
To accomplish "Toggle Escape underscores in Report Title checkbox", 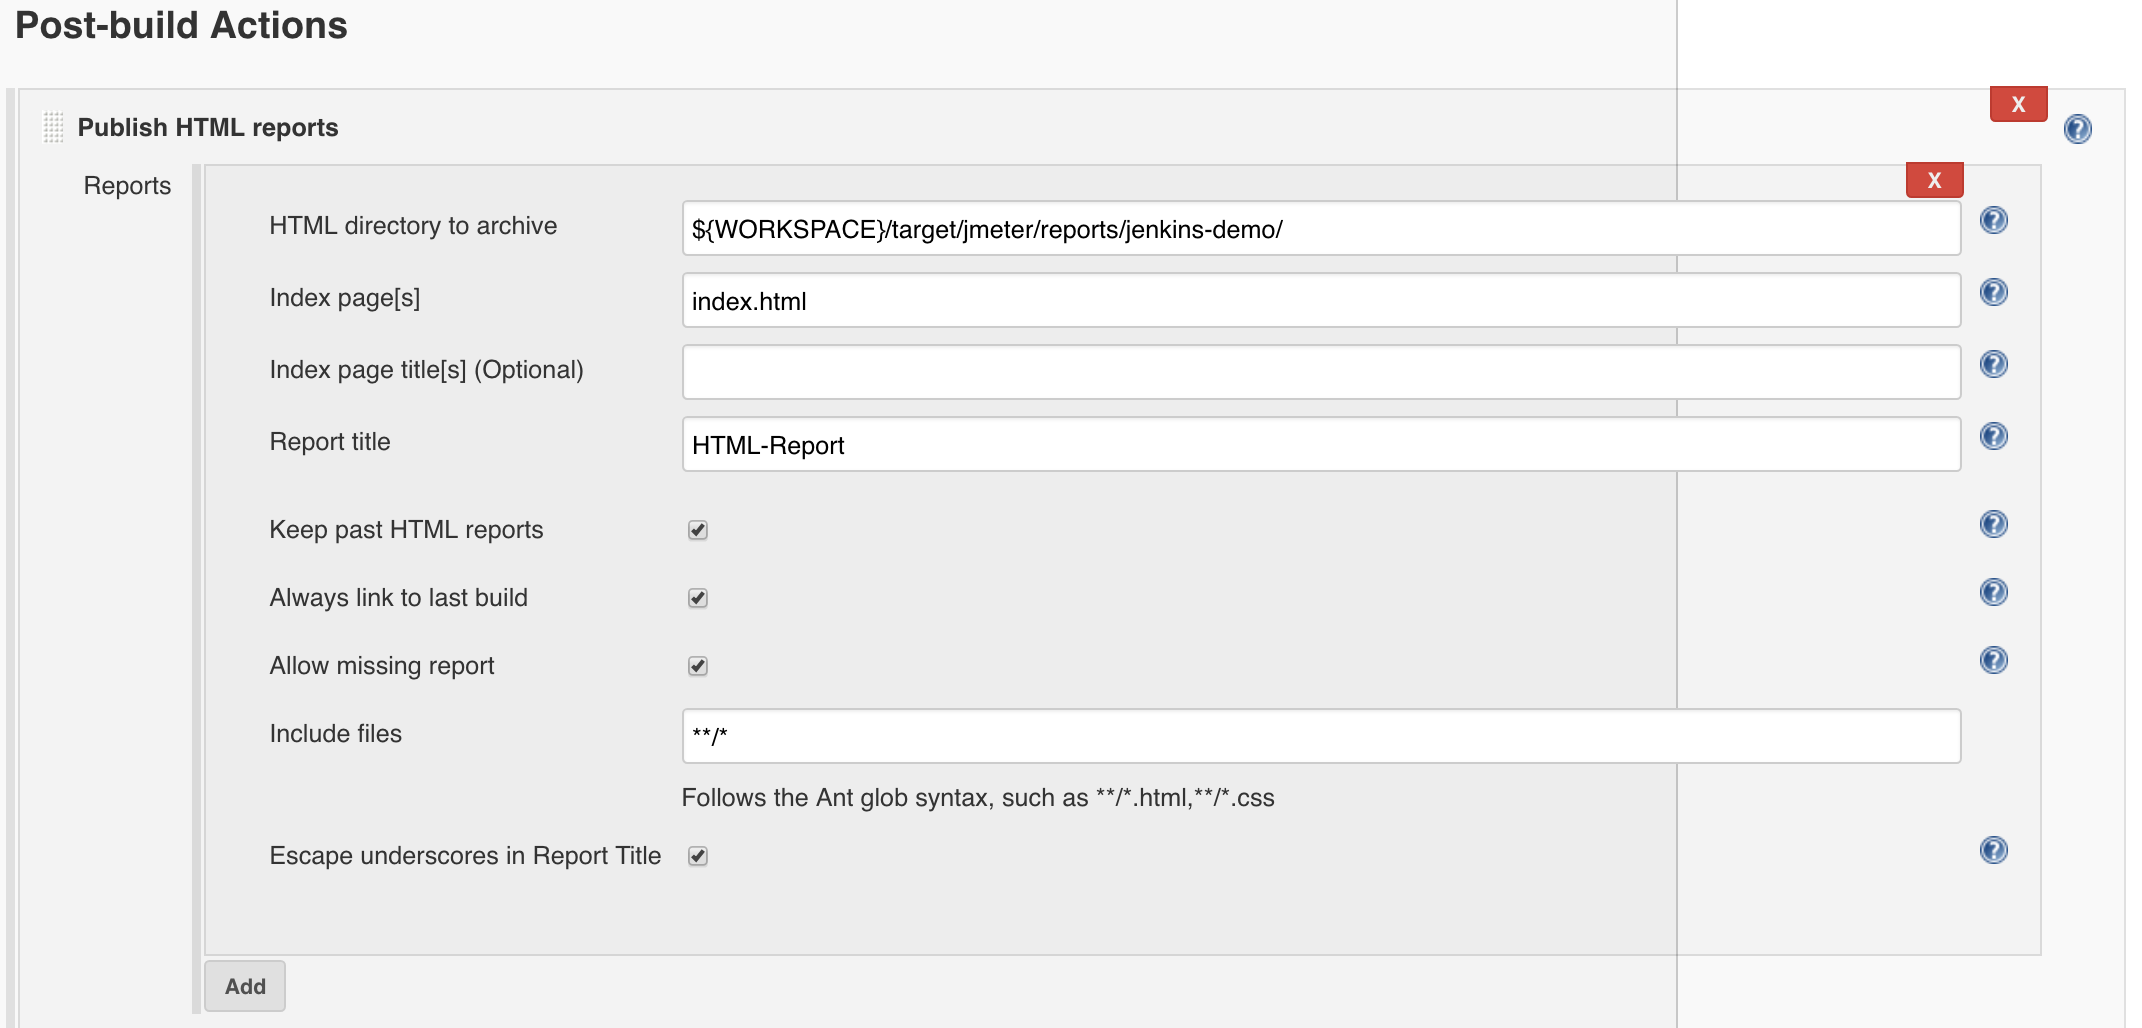I will (698, 856).
